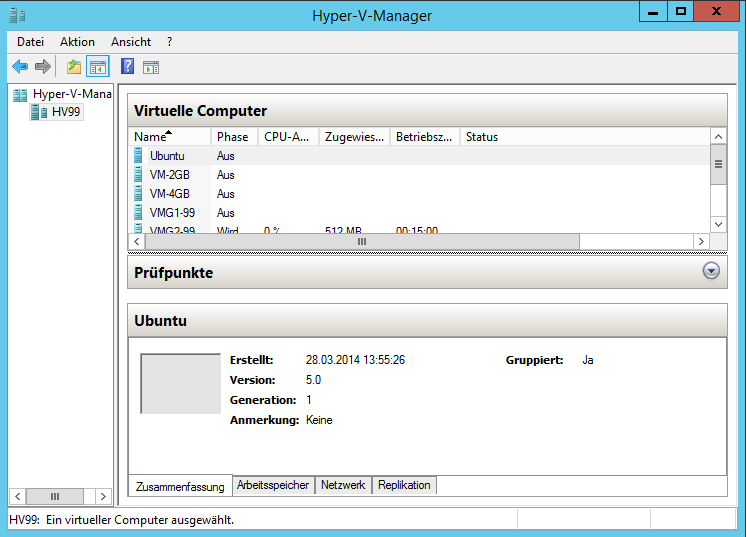Click the VM list scroll up arrow
The width and height of the screenshot is (746, 537).
(x=718, y=137)
